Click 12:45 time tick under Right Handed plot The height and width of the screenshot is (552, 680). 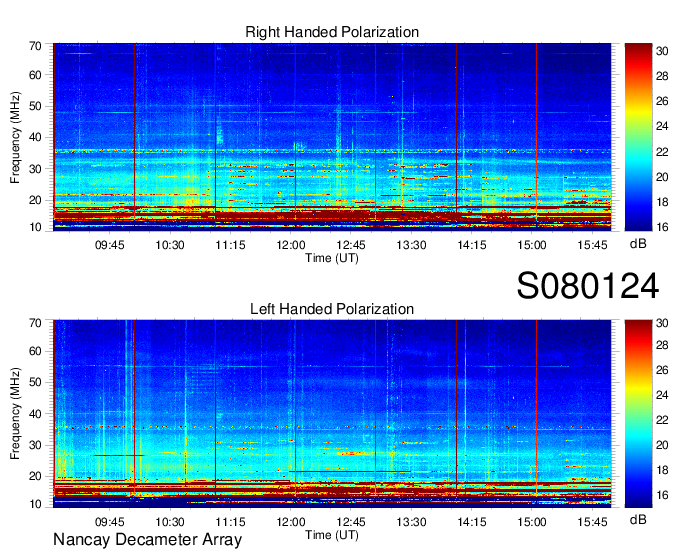351,245
